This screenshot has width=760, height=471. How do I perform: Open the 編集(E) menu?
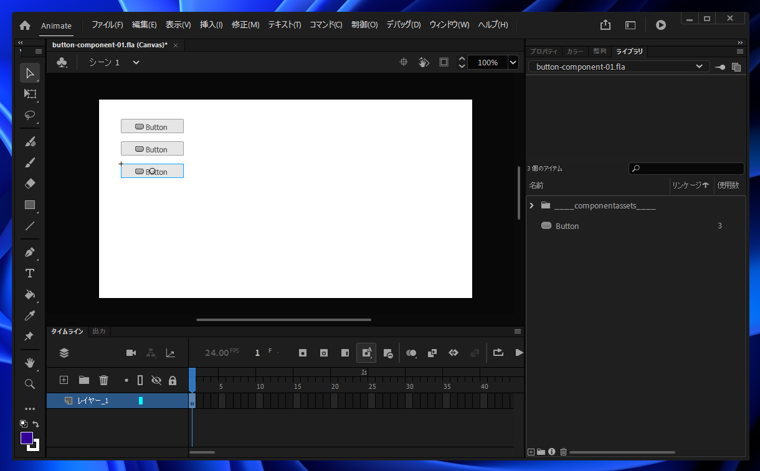pos(144,25)
